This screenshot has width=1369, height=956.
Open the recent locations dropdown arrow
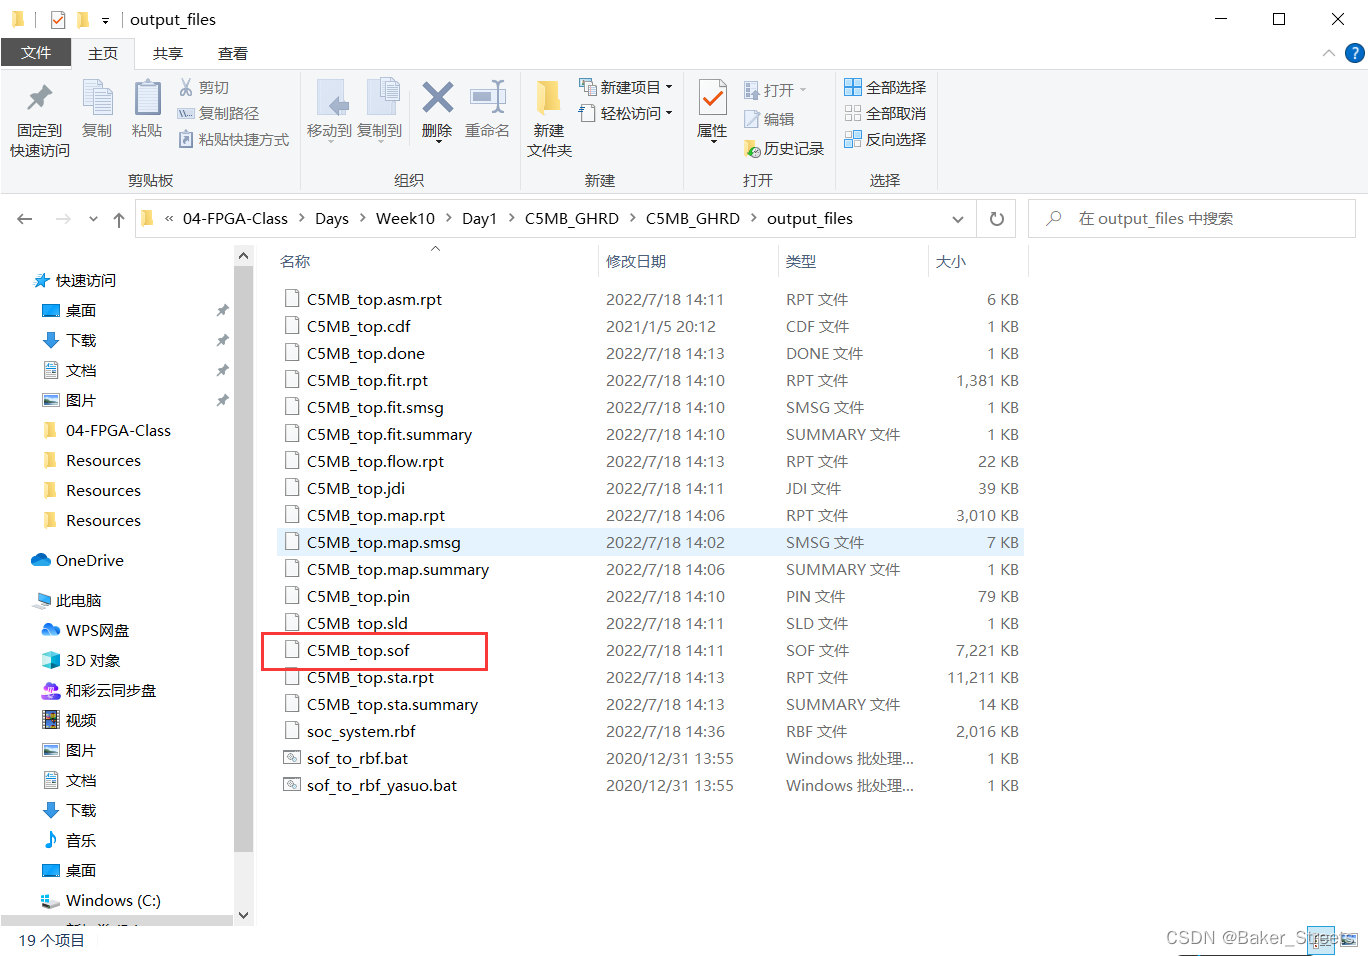click(x=93, y=219)
